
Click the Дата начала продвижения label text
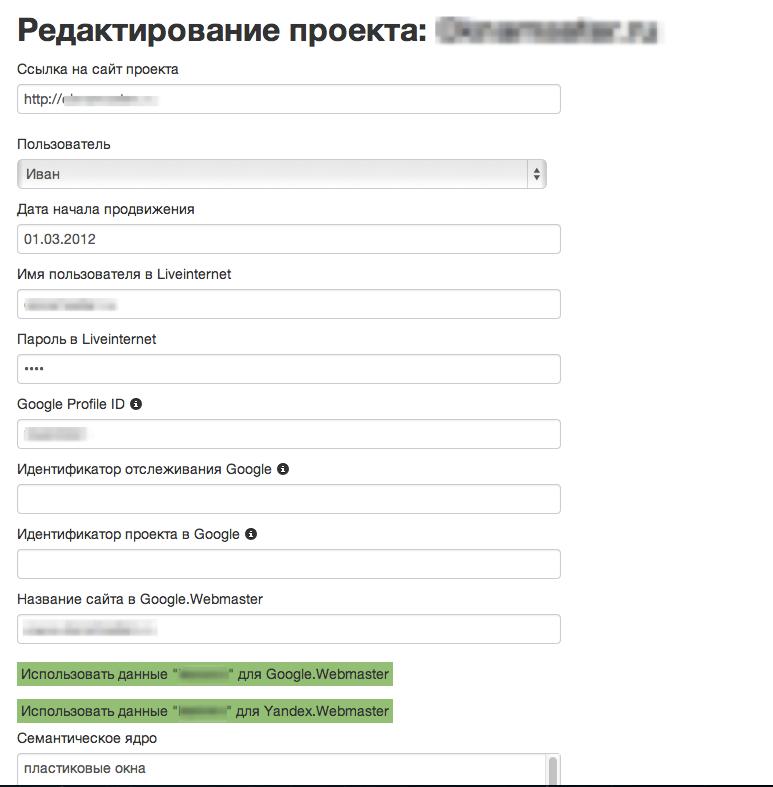pyautogui.click(x=106, y=209)
